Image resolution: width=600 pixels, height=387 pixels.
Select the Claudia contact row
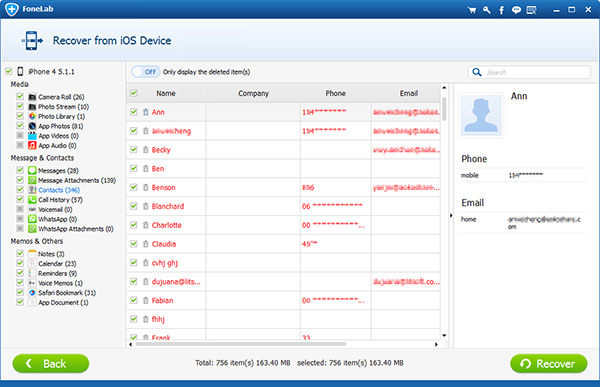click(x=284, y=244)
